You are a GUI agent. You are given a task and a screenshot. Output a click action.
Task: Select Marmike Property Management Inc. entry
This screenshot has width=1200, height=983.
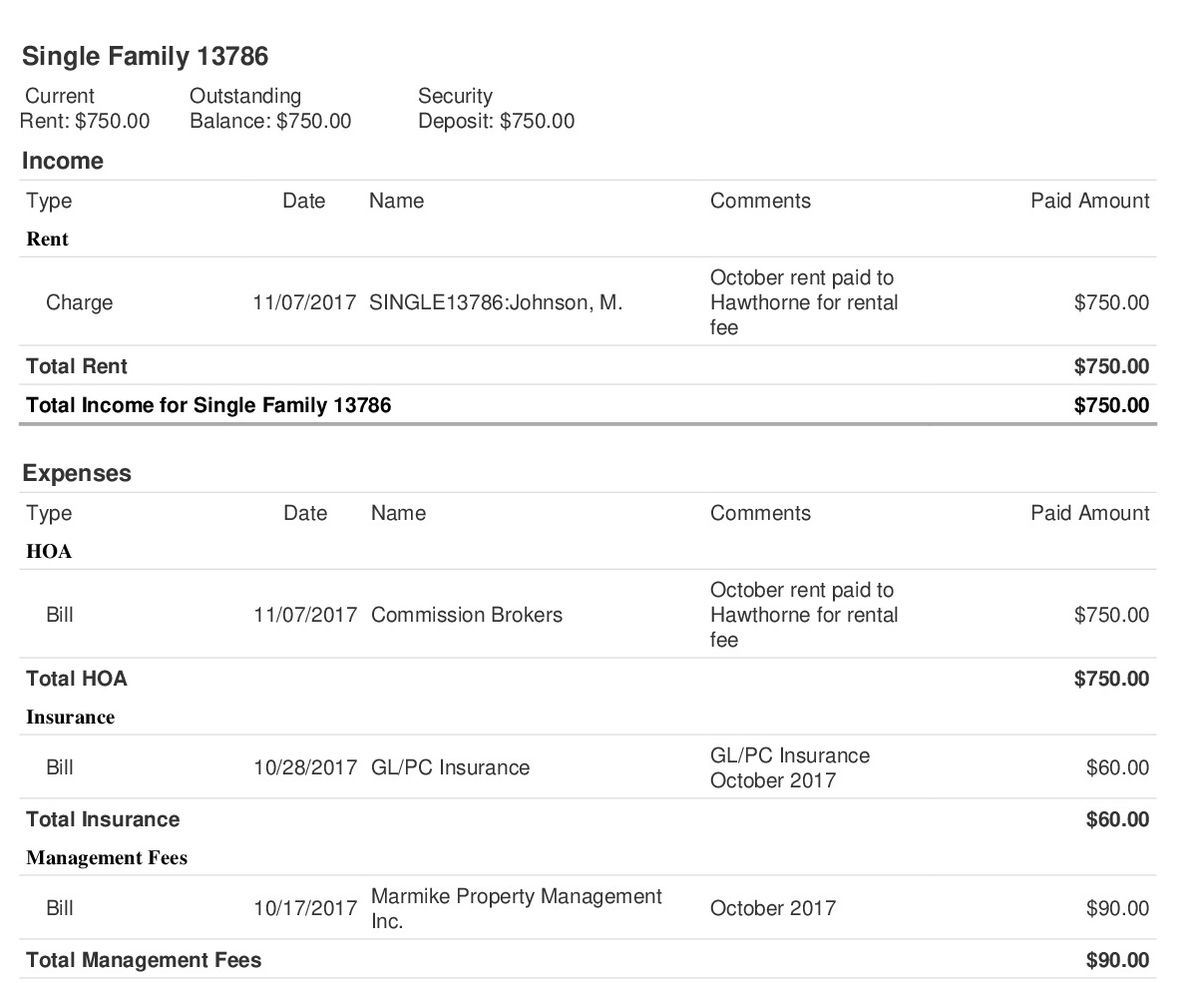515,908
